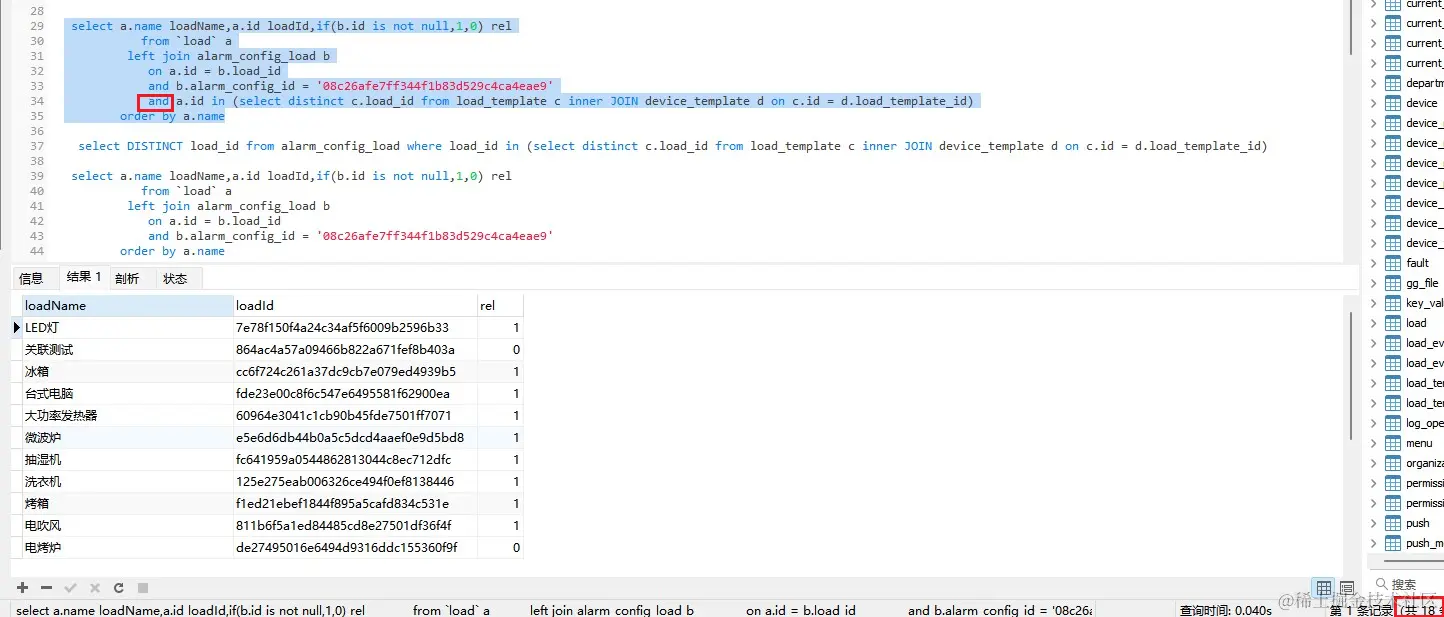This screenshot has height=617, width=1444.
Task: Expand the menu table node
Action: click(x=1373, y=443)
